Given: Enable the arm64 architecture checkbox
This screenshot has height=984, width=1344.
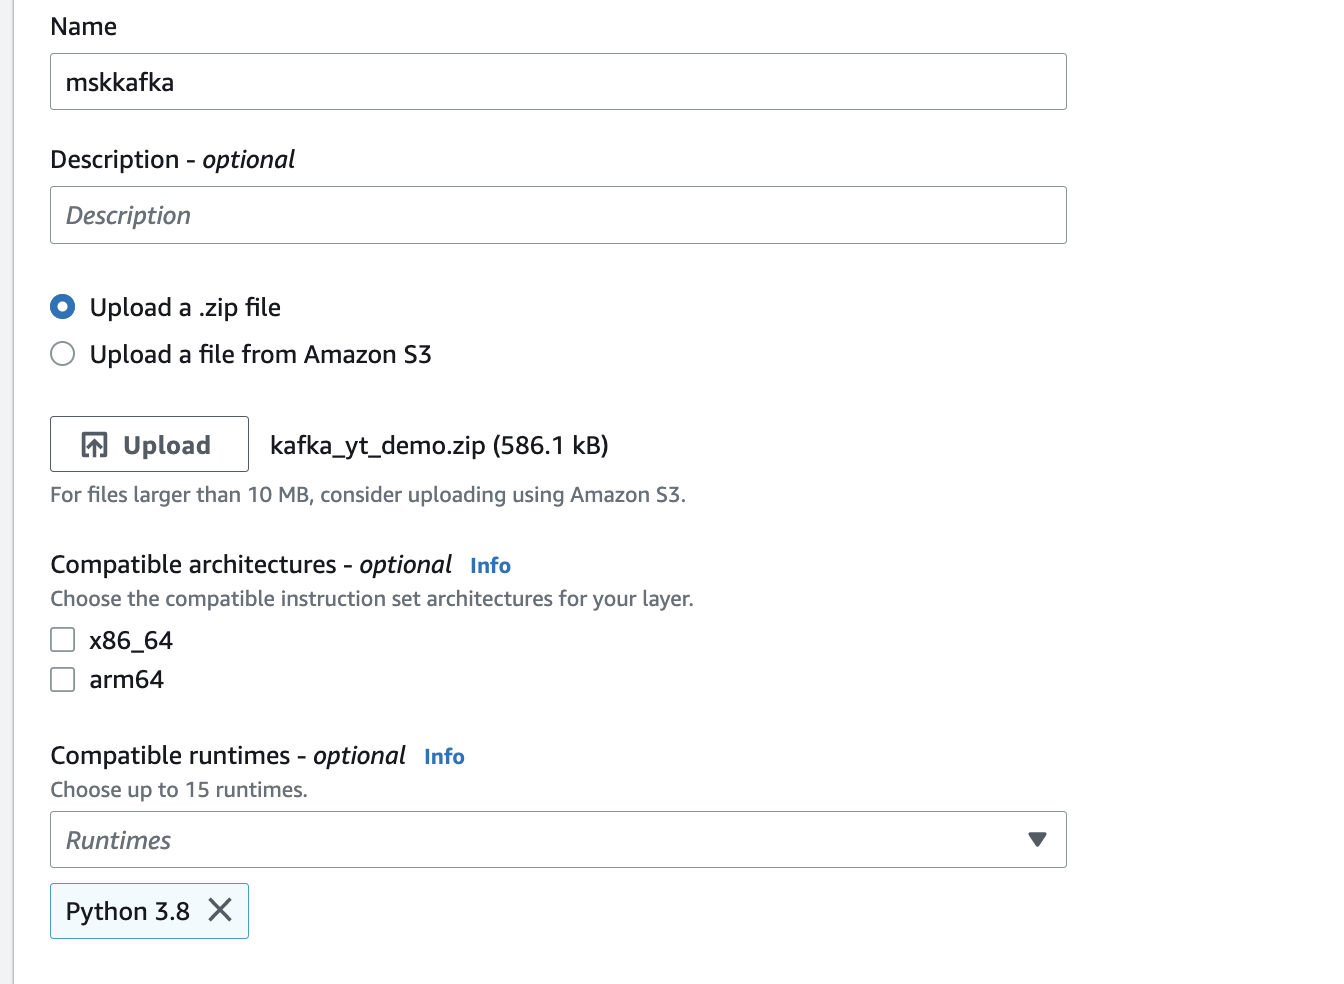Looking at the screenshot, I should [63, 680].
